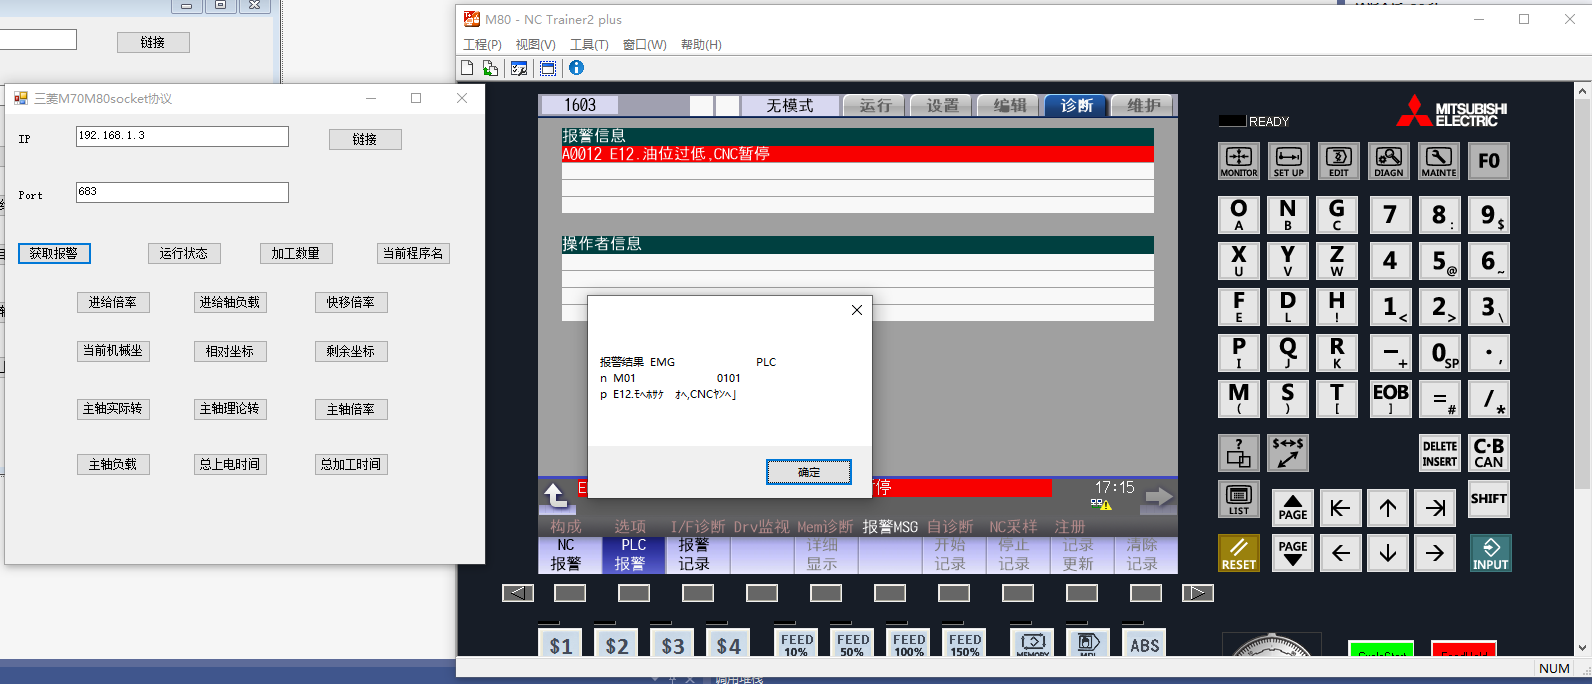Image resolution: width=1592 pixels, height=684 pixels.
Task: Click the SHIFT key
Action: tap(1488, 499)
